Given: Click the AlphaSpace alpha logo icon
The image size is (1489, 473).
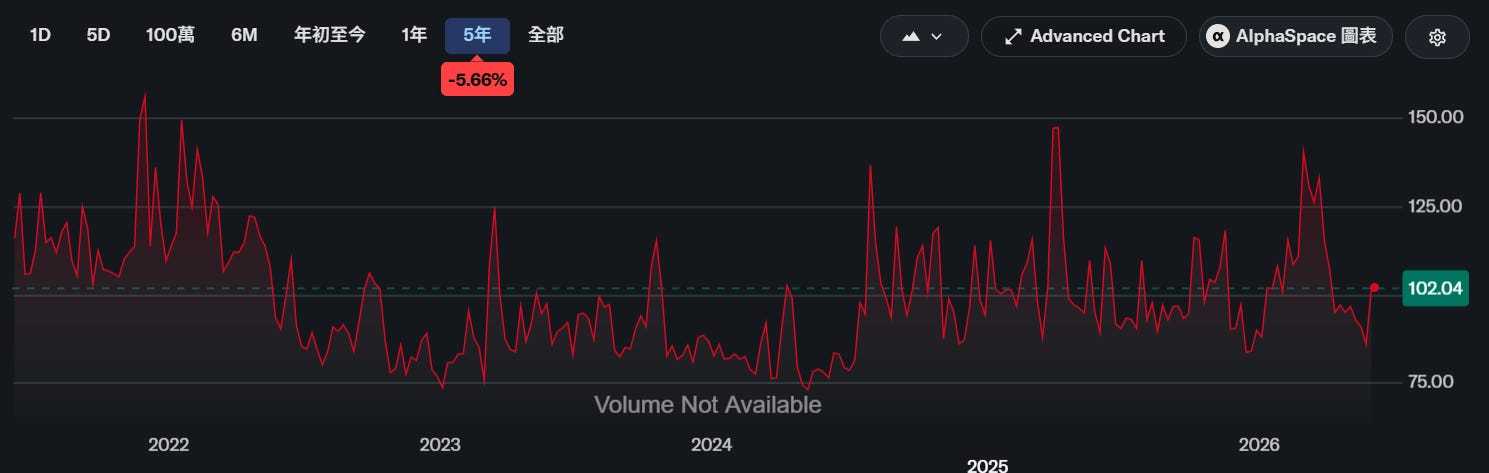Looking at the screenshot, I should click(1218, 36).
